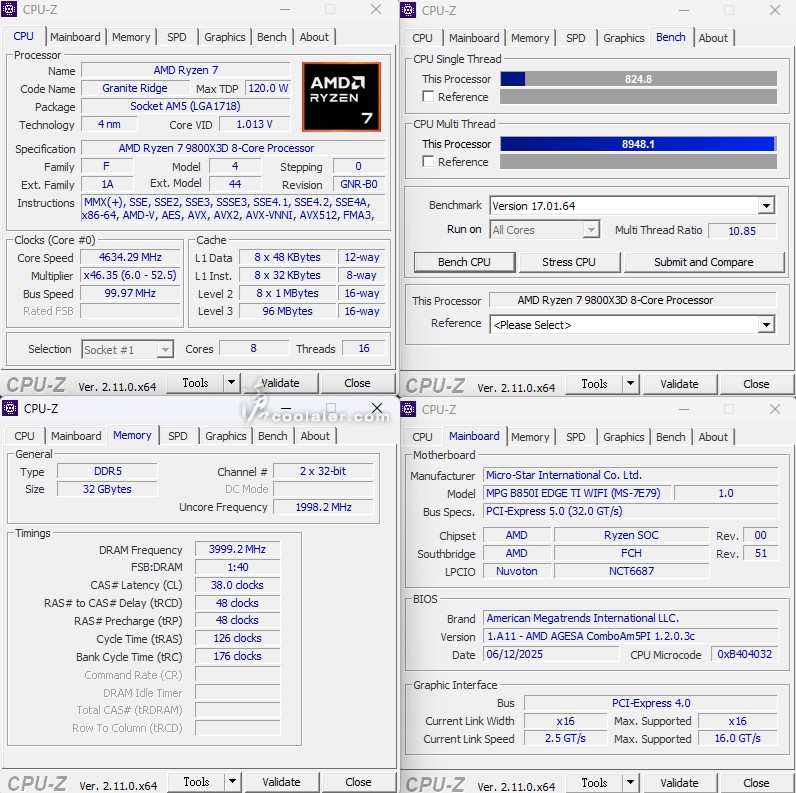Click motherboard Model MPG B850I EDGE TI WIFI

(x=576, y=493)
